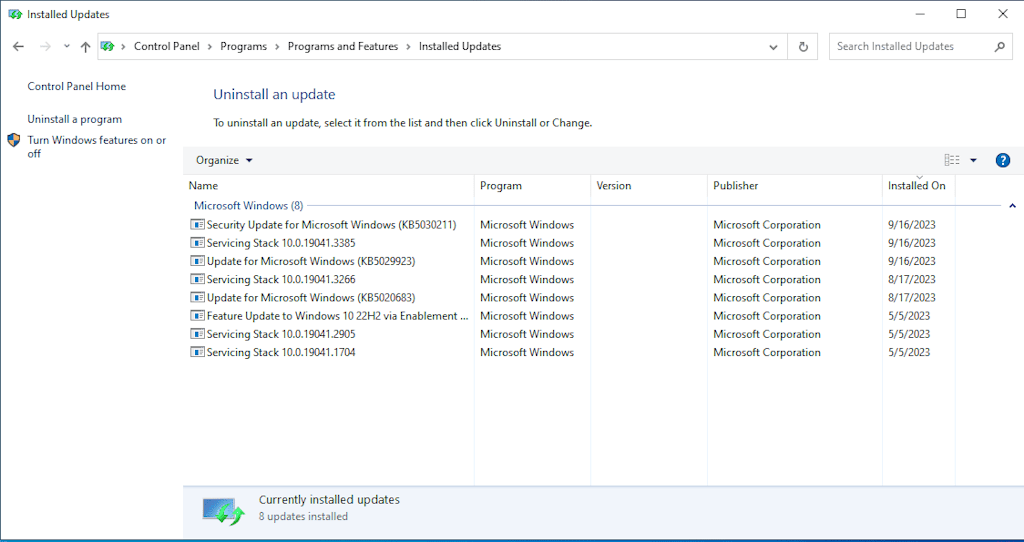Click the Refresh button in address bar
Viewport: 1024px width, 542px height.
(803, 46)
